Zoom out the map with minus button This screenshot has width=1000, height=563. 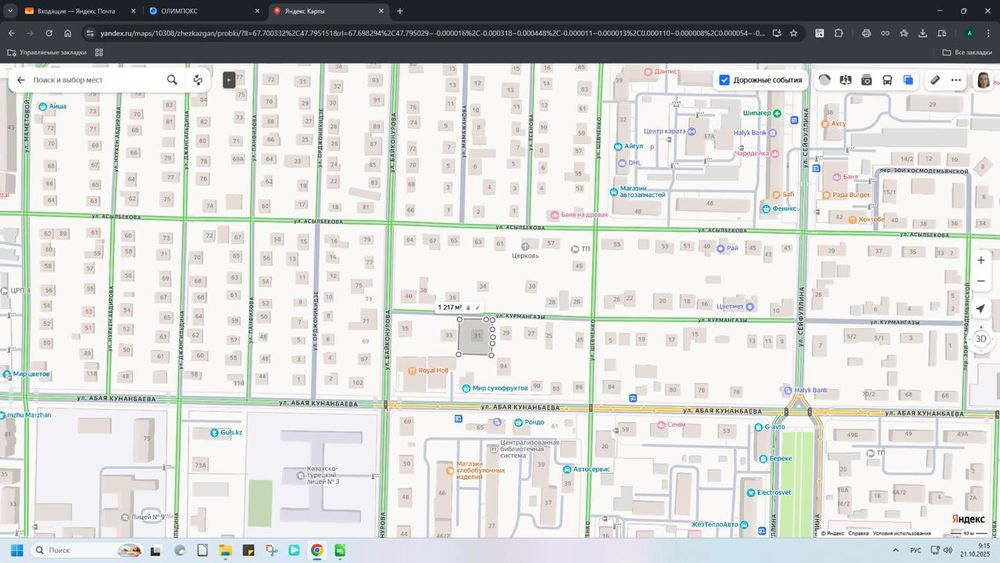pyautogui.click(x=981, y=282)
